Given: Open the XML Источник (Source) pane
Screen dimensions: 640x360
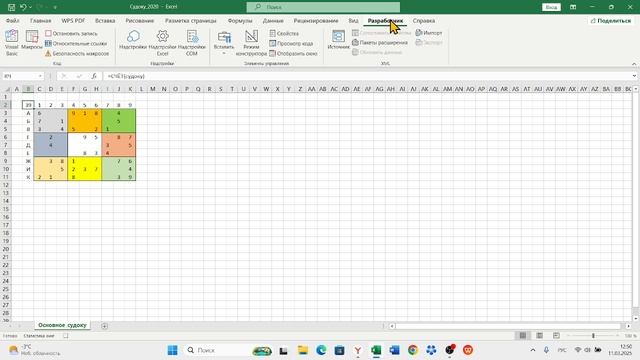Looking at the screenshot, I should point(338,40).
